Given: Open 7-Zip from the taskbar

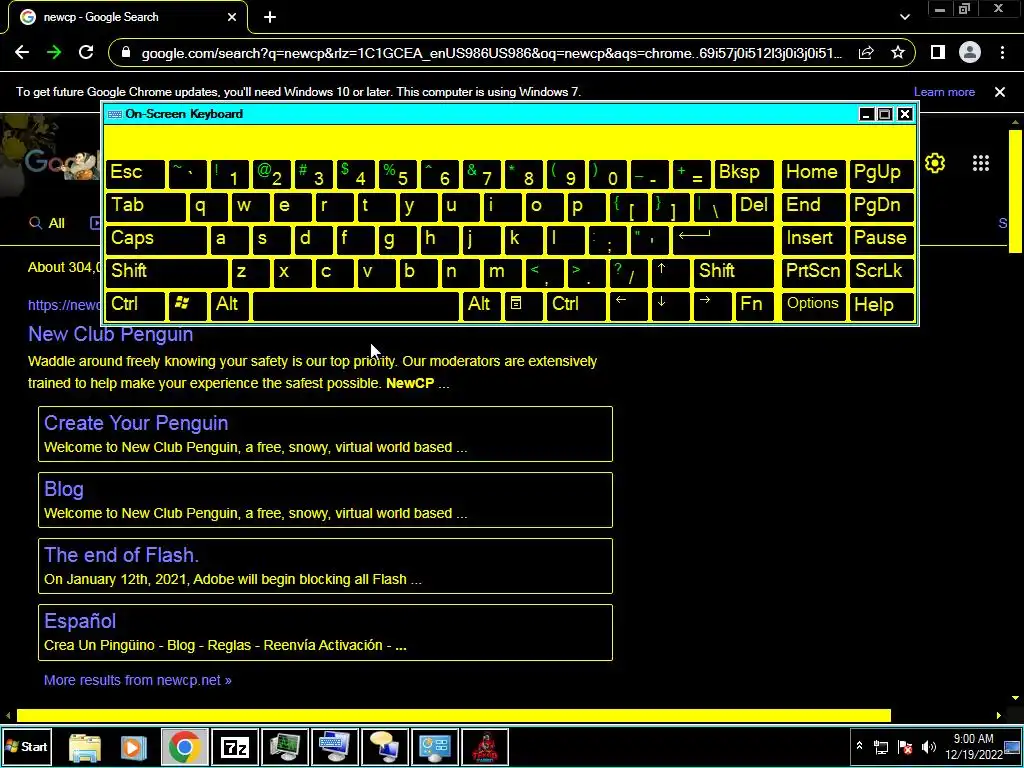Looking at the screenshot, I should tap(235, 747).
